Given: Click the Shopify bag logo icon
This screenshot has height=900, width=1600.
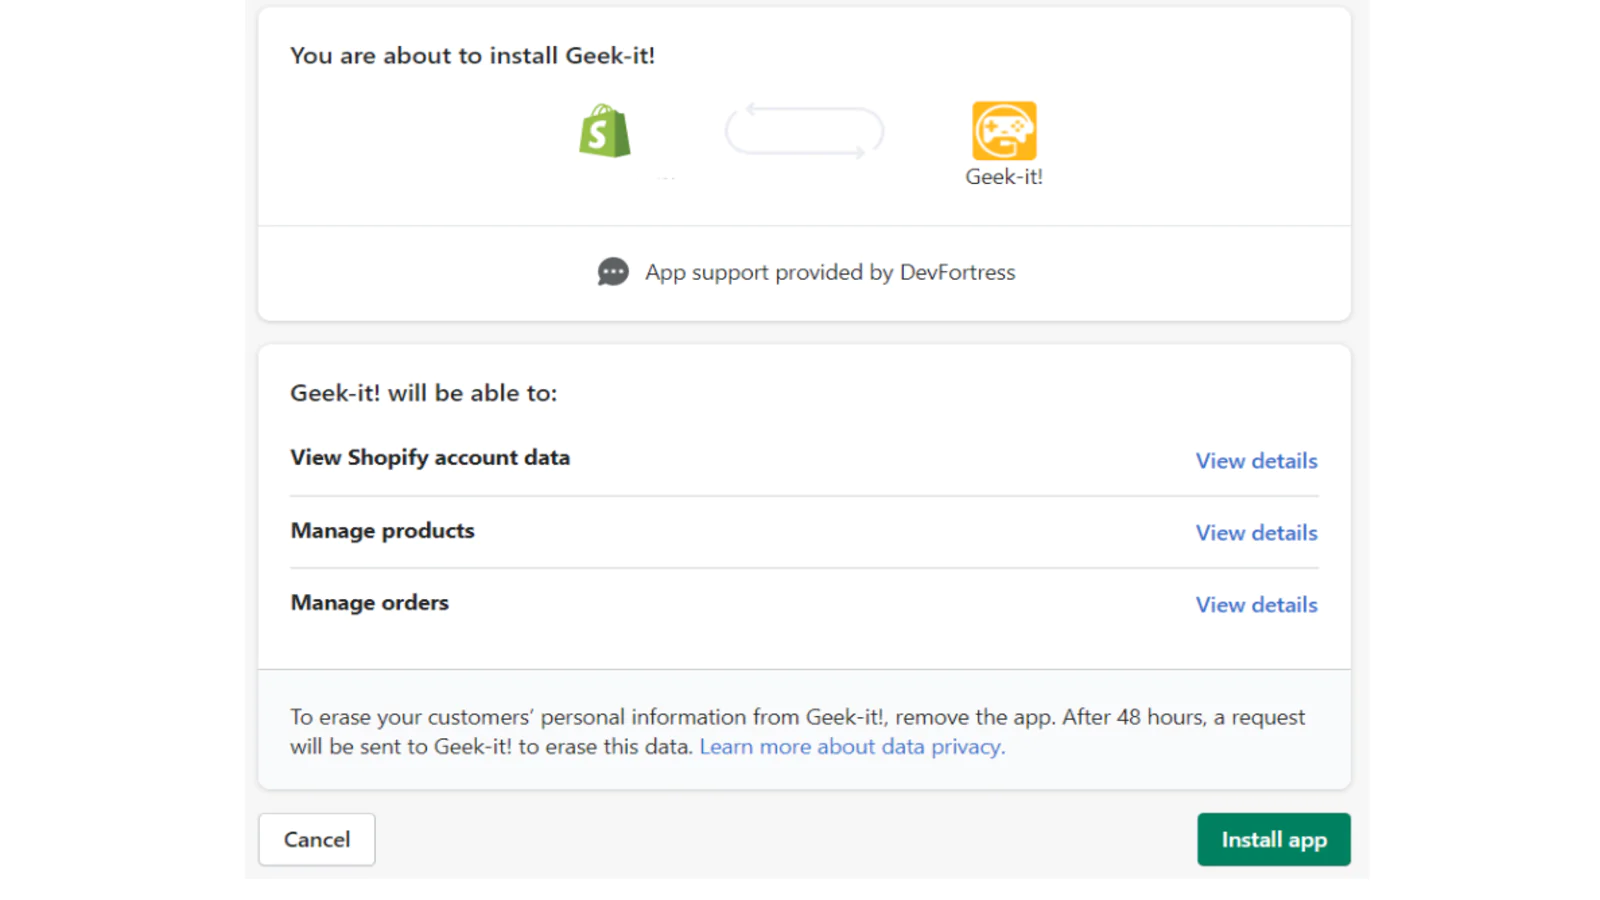Looking at the screenshot, I should point(605,131).
